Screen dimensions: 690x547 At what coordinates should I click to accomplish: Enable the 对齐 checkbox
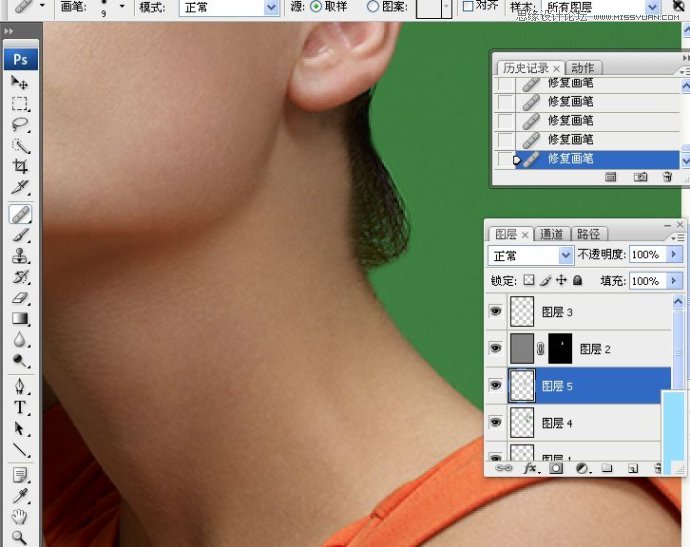[468, 6]
